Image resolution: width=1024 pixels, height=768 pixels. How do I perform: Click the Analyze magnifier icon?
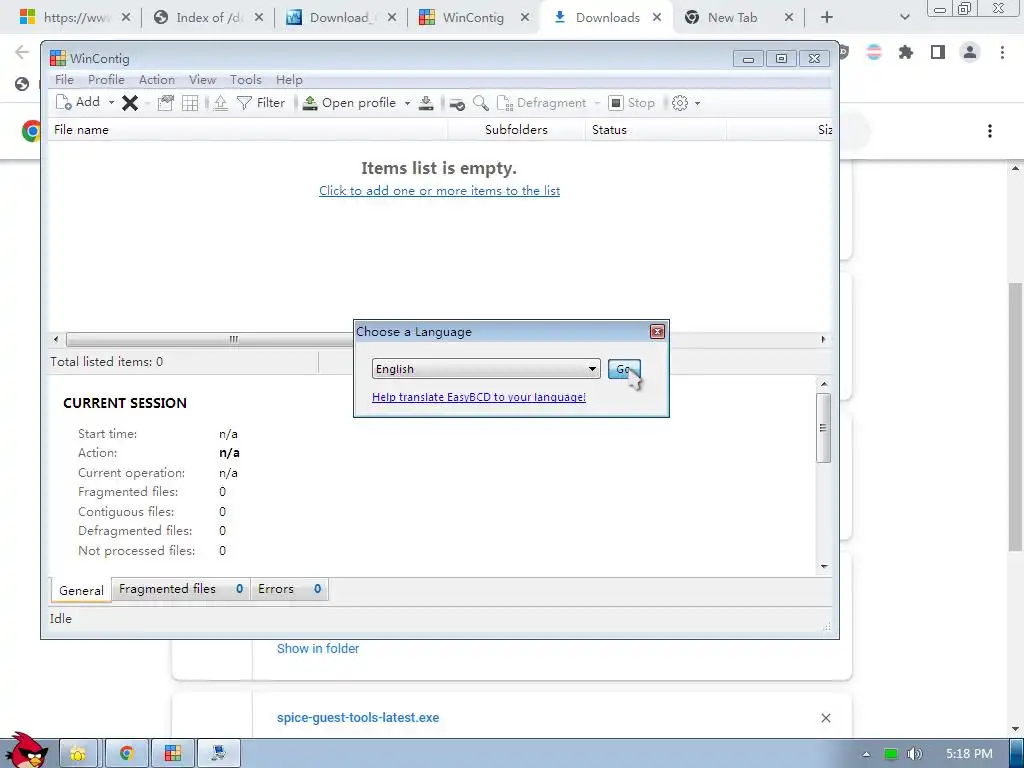point(481,103)
